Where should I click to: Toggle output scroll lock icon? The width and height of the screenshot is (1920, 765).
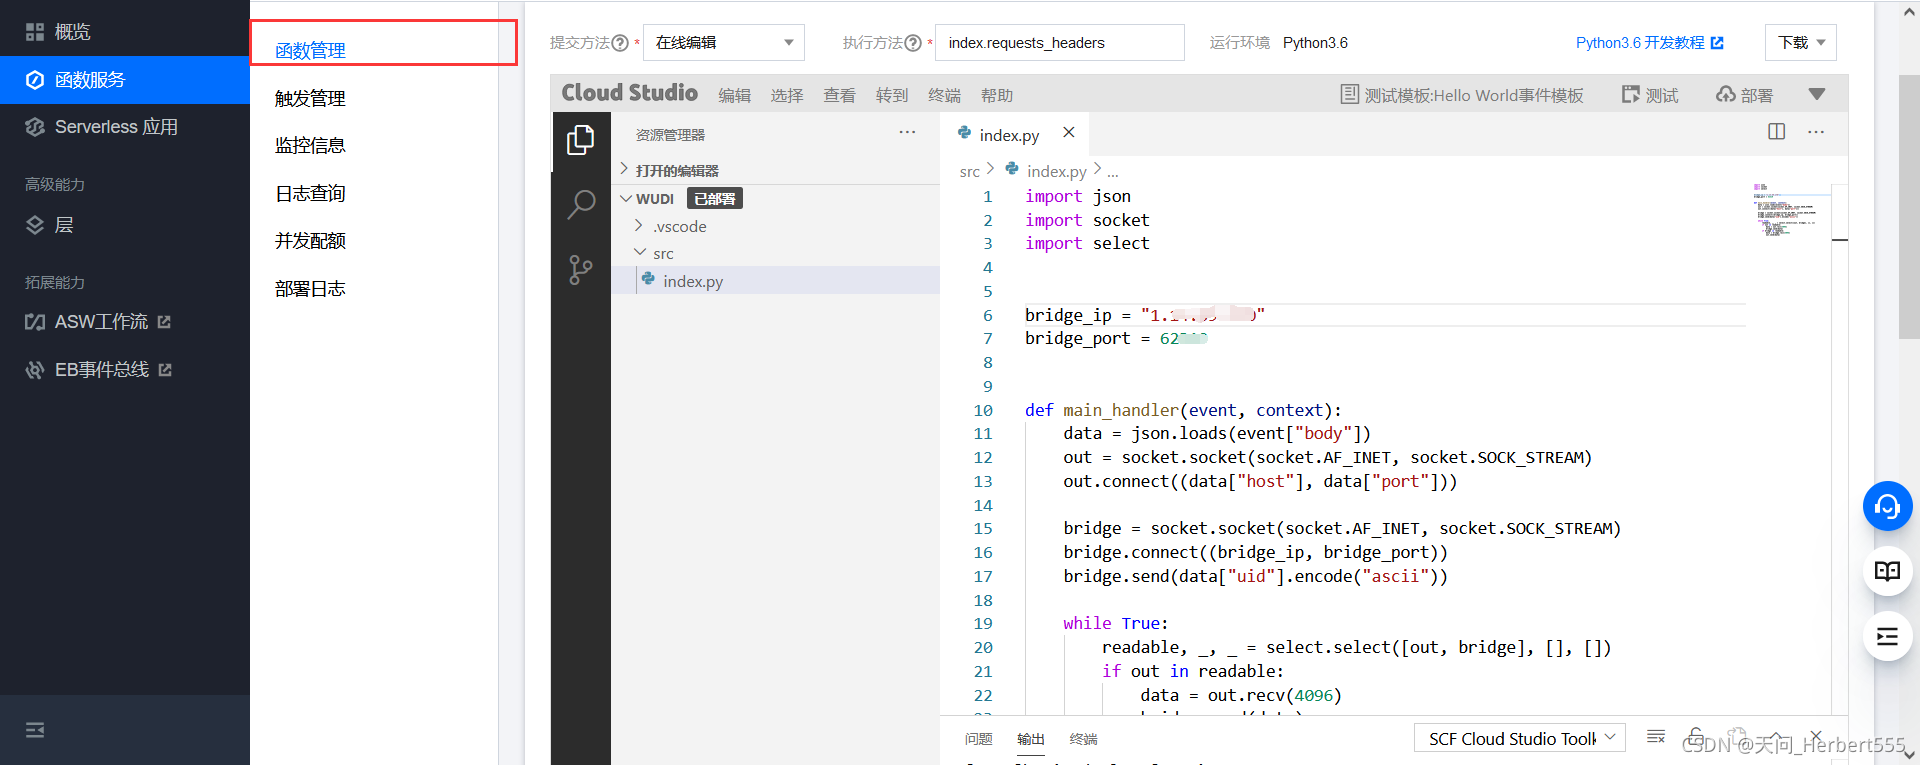click(1696, 737)
